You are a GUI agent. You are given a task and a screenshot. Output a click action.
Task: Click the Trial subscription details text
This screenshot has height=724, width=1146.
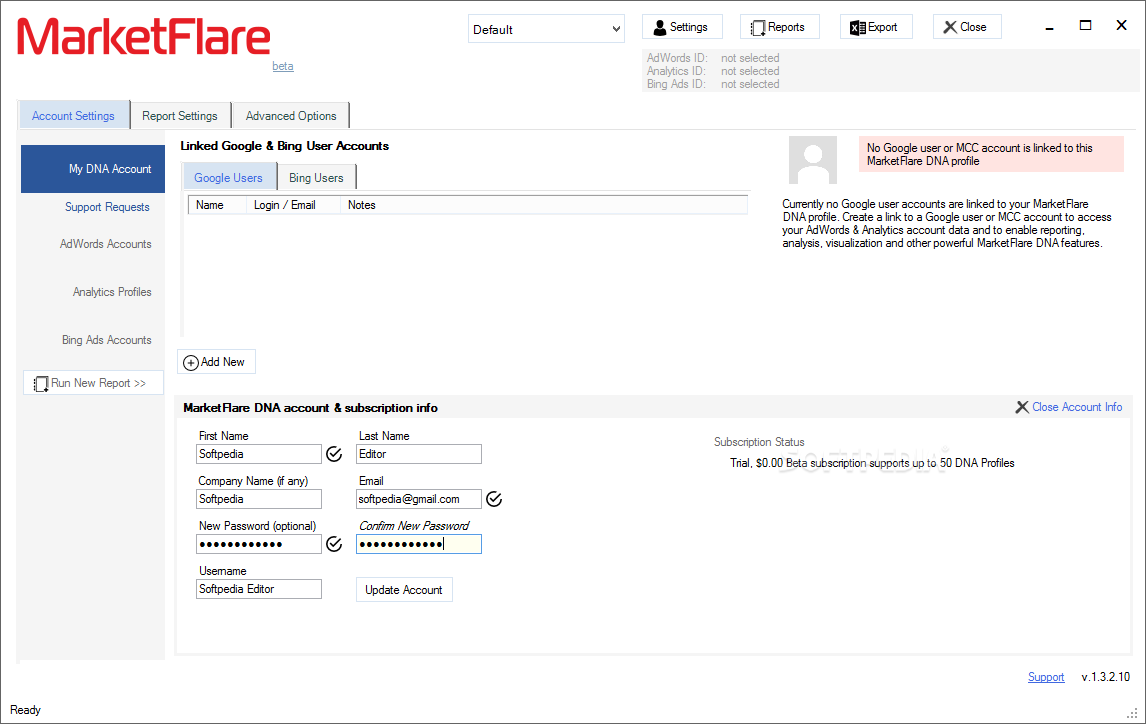point(872,463)
